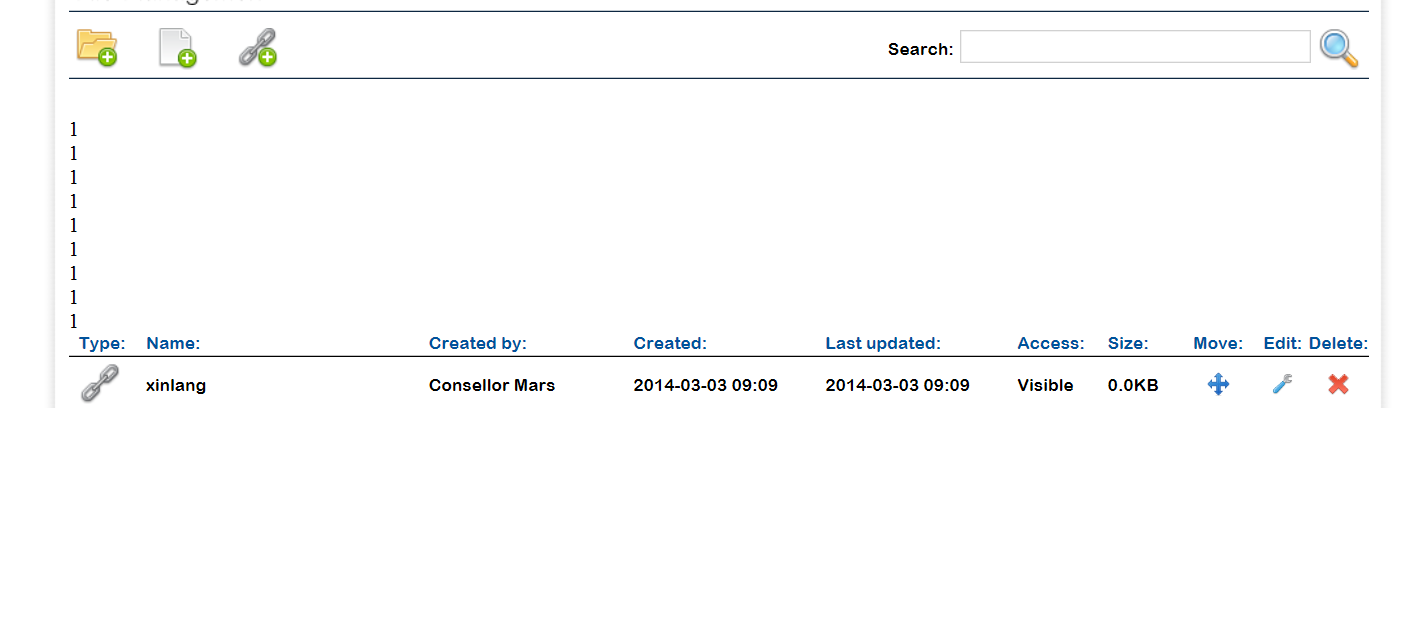The height and width of the screenshot is (630, 1419).
Task: Click the Access column header
Action: pos(1050,343)
